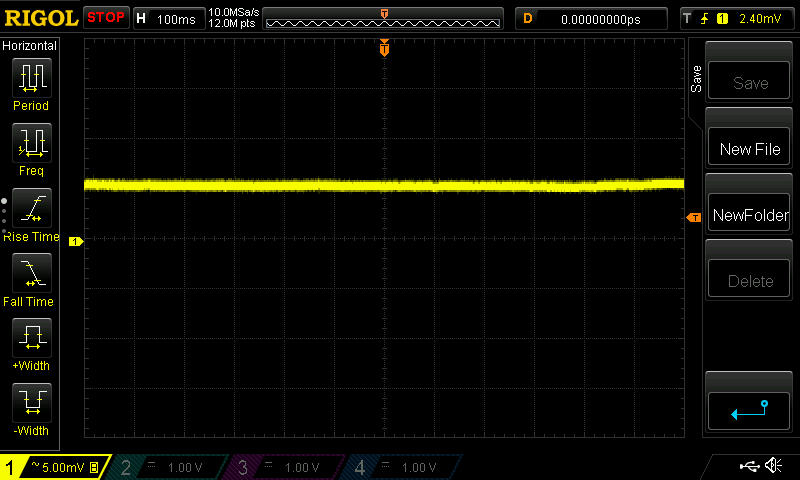This screenshot has height=480, width=800.
Task: Click the rising edge trigger icon
Action: pos(705,19)
